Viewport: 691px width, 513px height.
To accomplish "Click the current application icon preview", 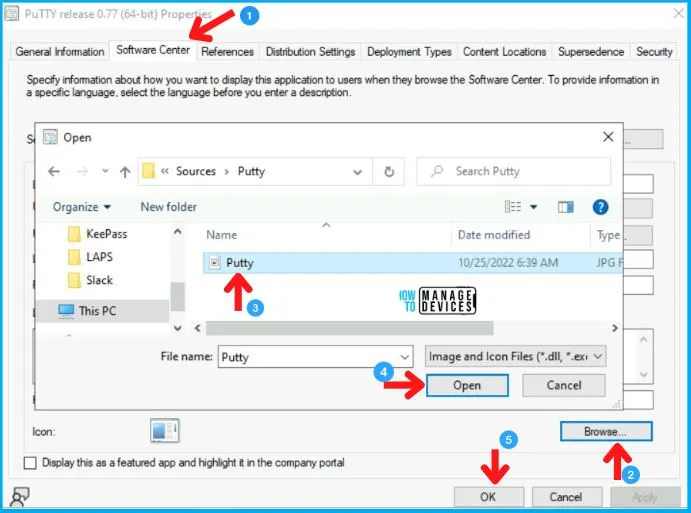I will [164, 431].
